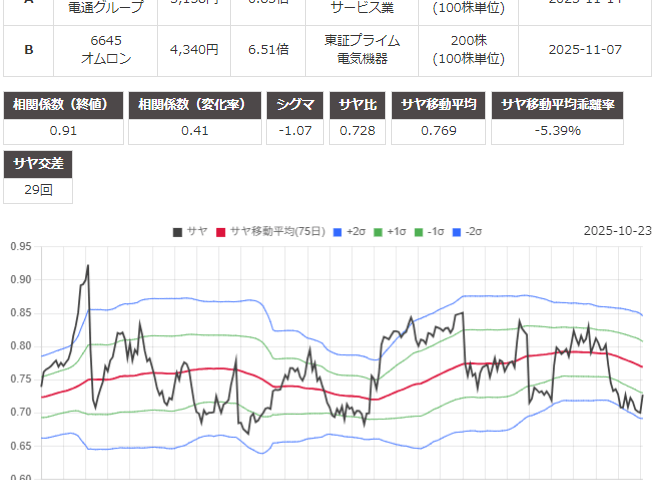Click the 2025-10-23 chart date label
This screenshot has height=480, width=657.
click(x=617, y=231)
